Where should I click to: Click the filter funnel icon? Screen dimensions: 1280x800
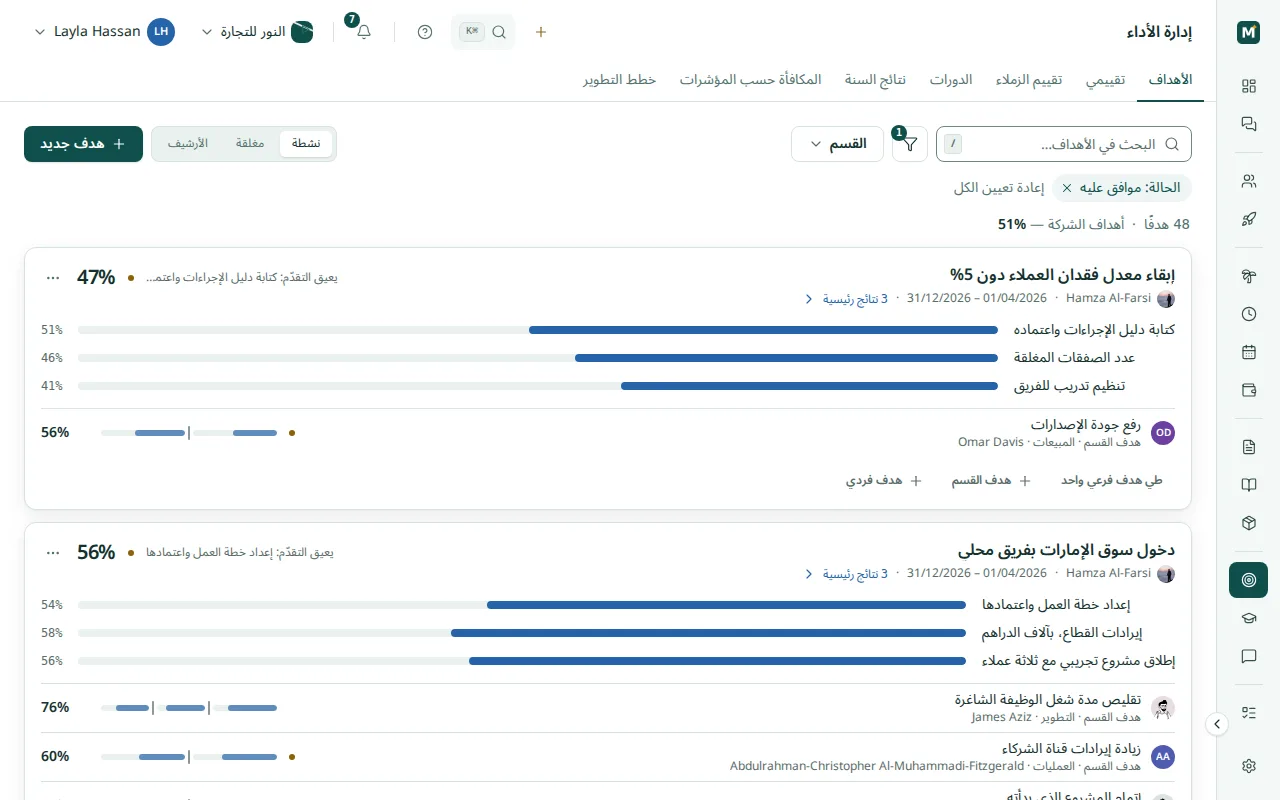[910, 144]
